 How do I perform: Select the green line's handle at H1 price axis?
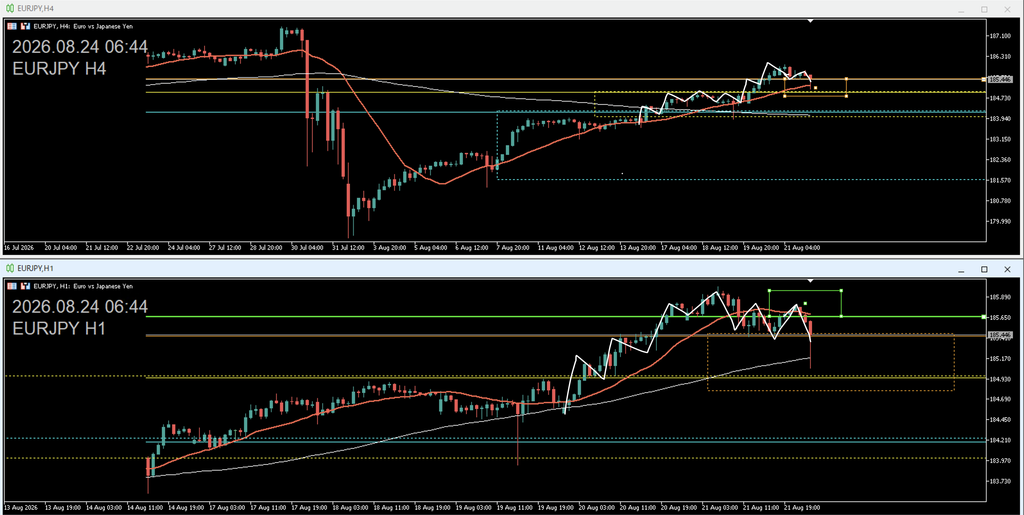(984, 317)
